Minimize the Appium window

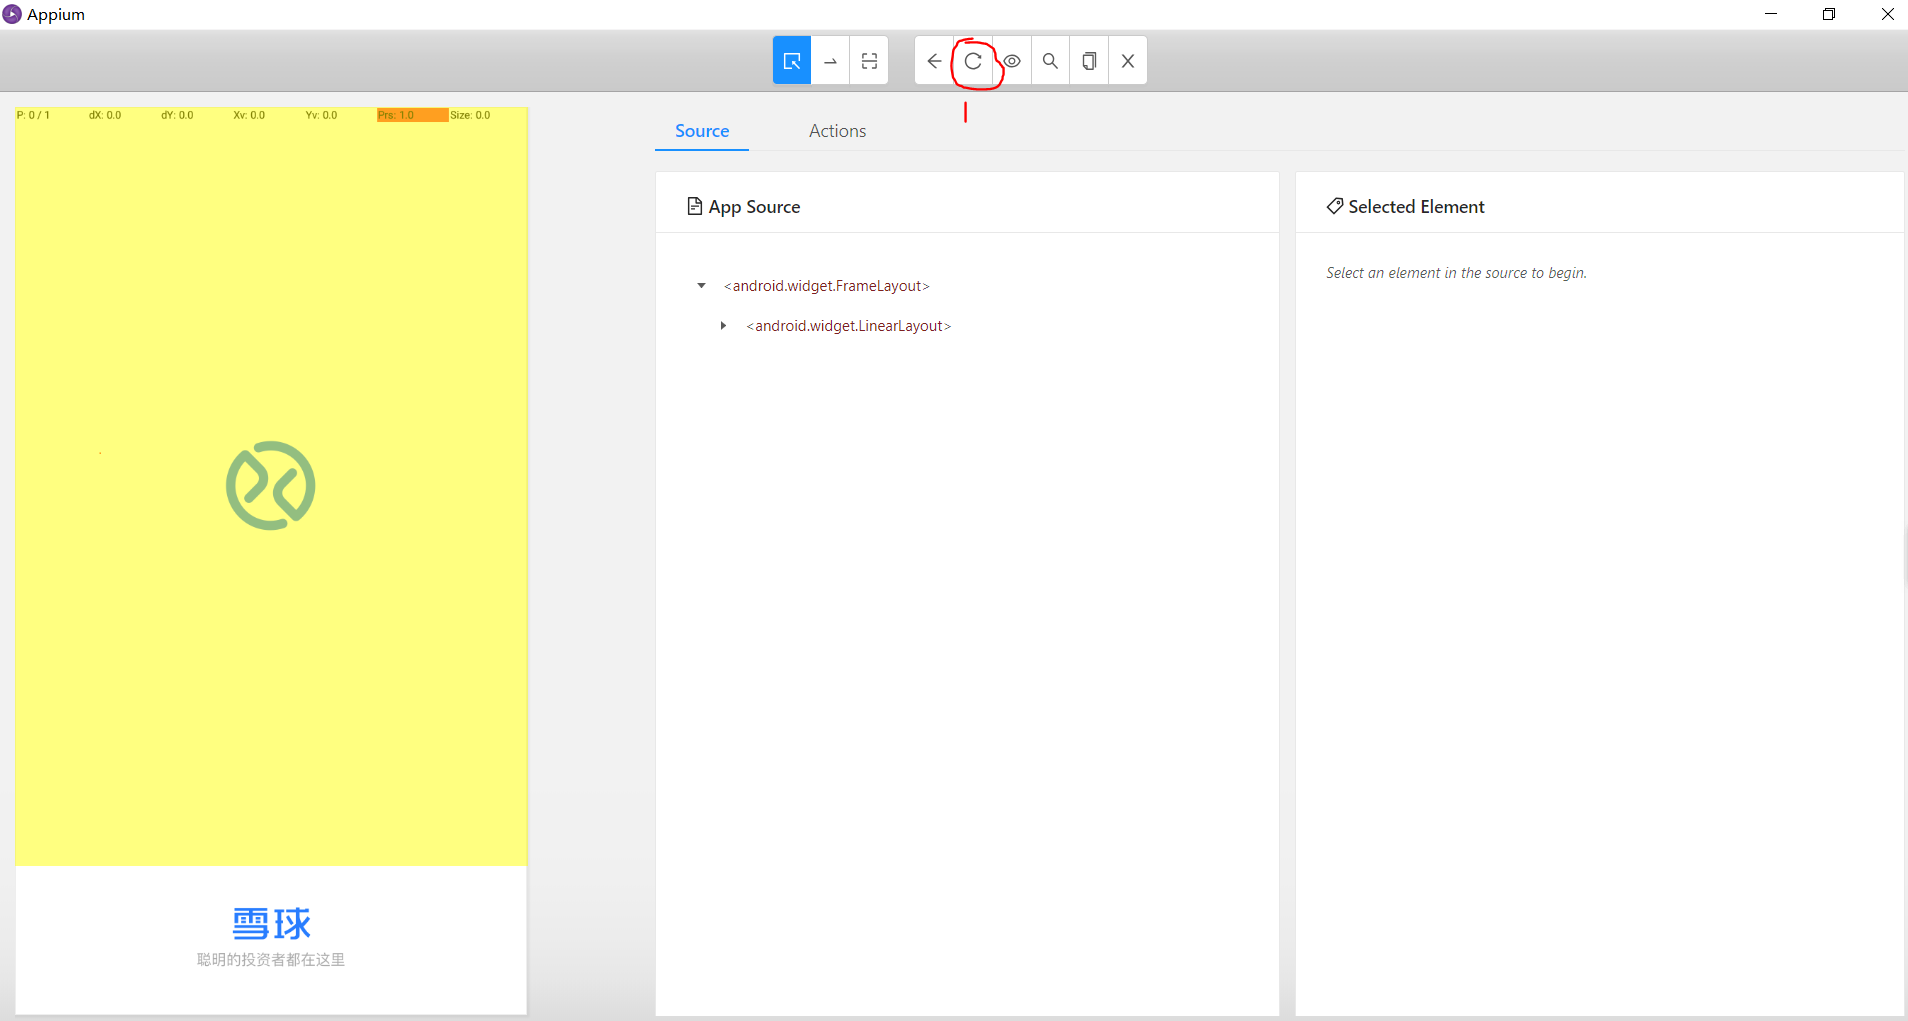[1771, 14]
